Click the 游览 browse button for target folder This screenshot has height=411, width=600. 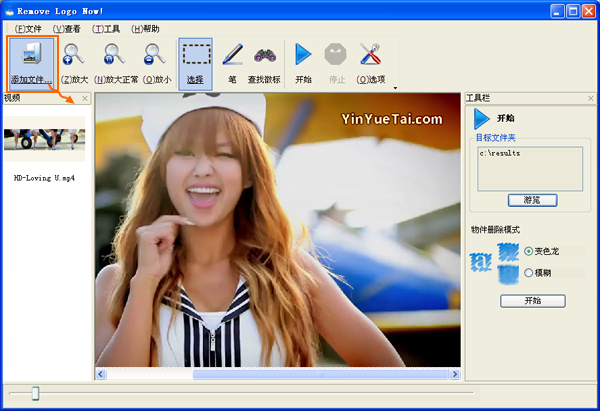[x=532, y=200]
